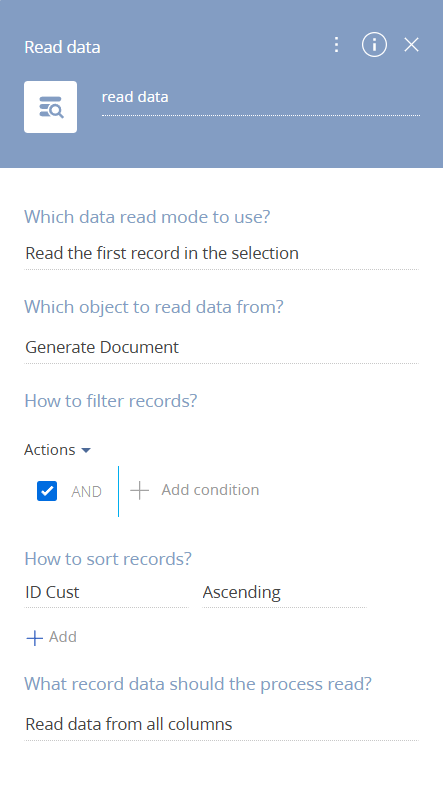Toggle the AND filter group checkbox
Viewport: 443px width, 792px height.
click(x=47, y=491)
